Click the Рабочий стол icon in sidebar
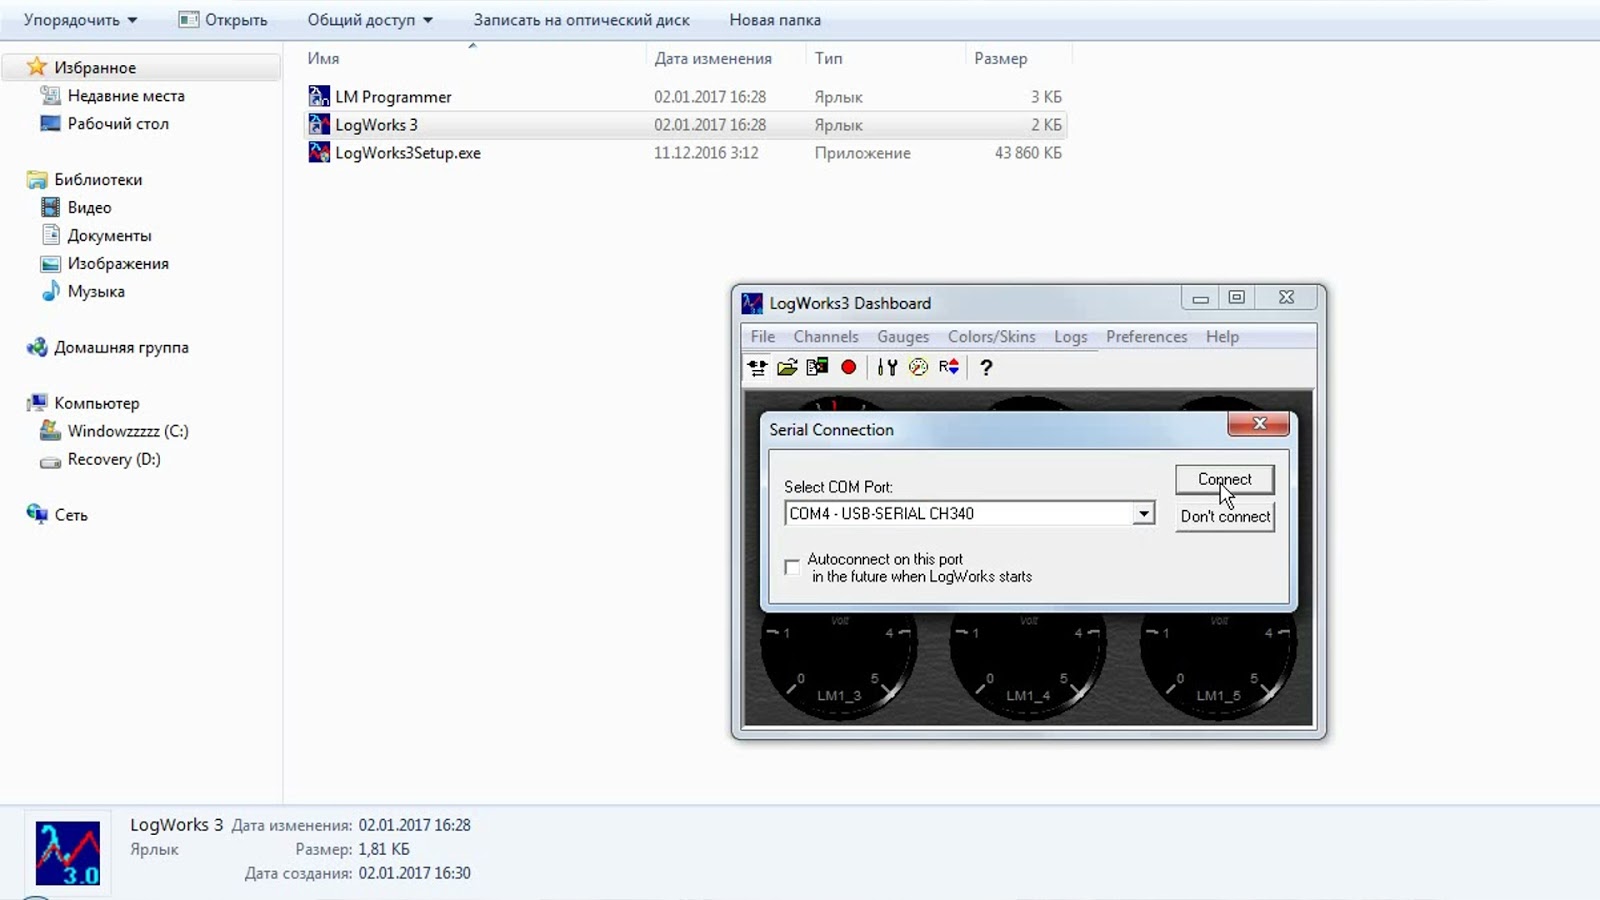 50,123
